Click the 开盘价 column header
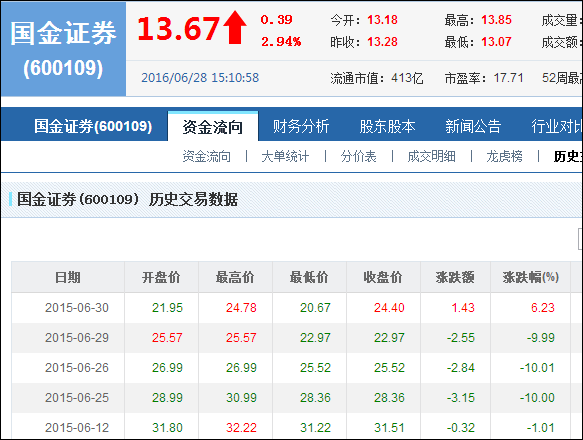This screenshot has width=583, height=440. [161, 277]
